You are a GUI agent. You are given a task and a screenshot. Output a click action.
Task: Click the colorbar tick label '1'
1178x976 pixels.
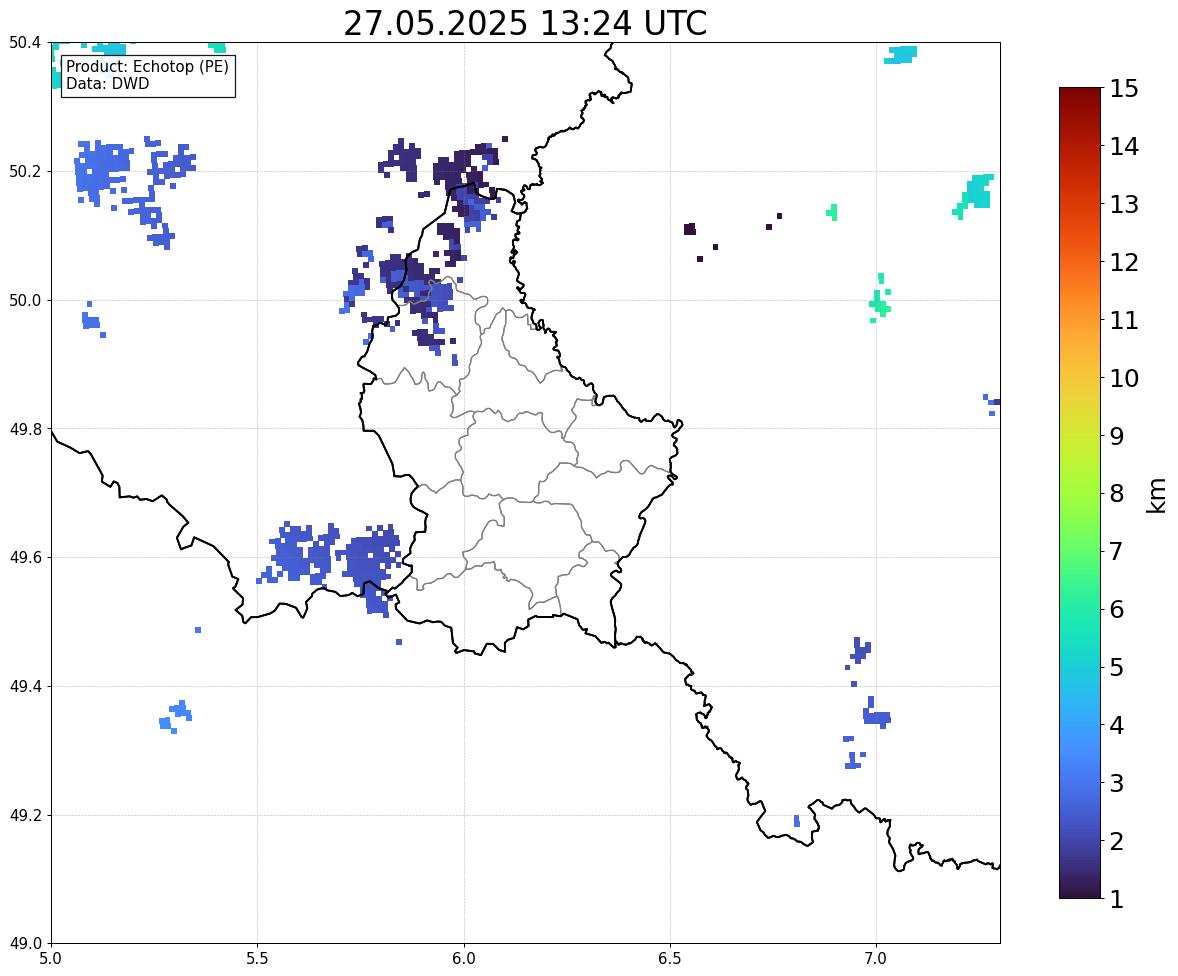pyautogui.click(x=1117, y=899)
